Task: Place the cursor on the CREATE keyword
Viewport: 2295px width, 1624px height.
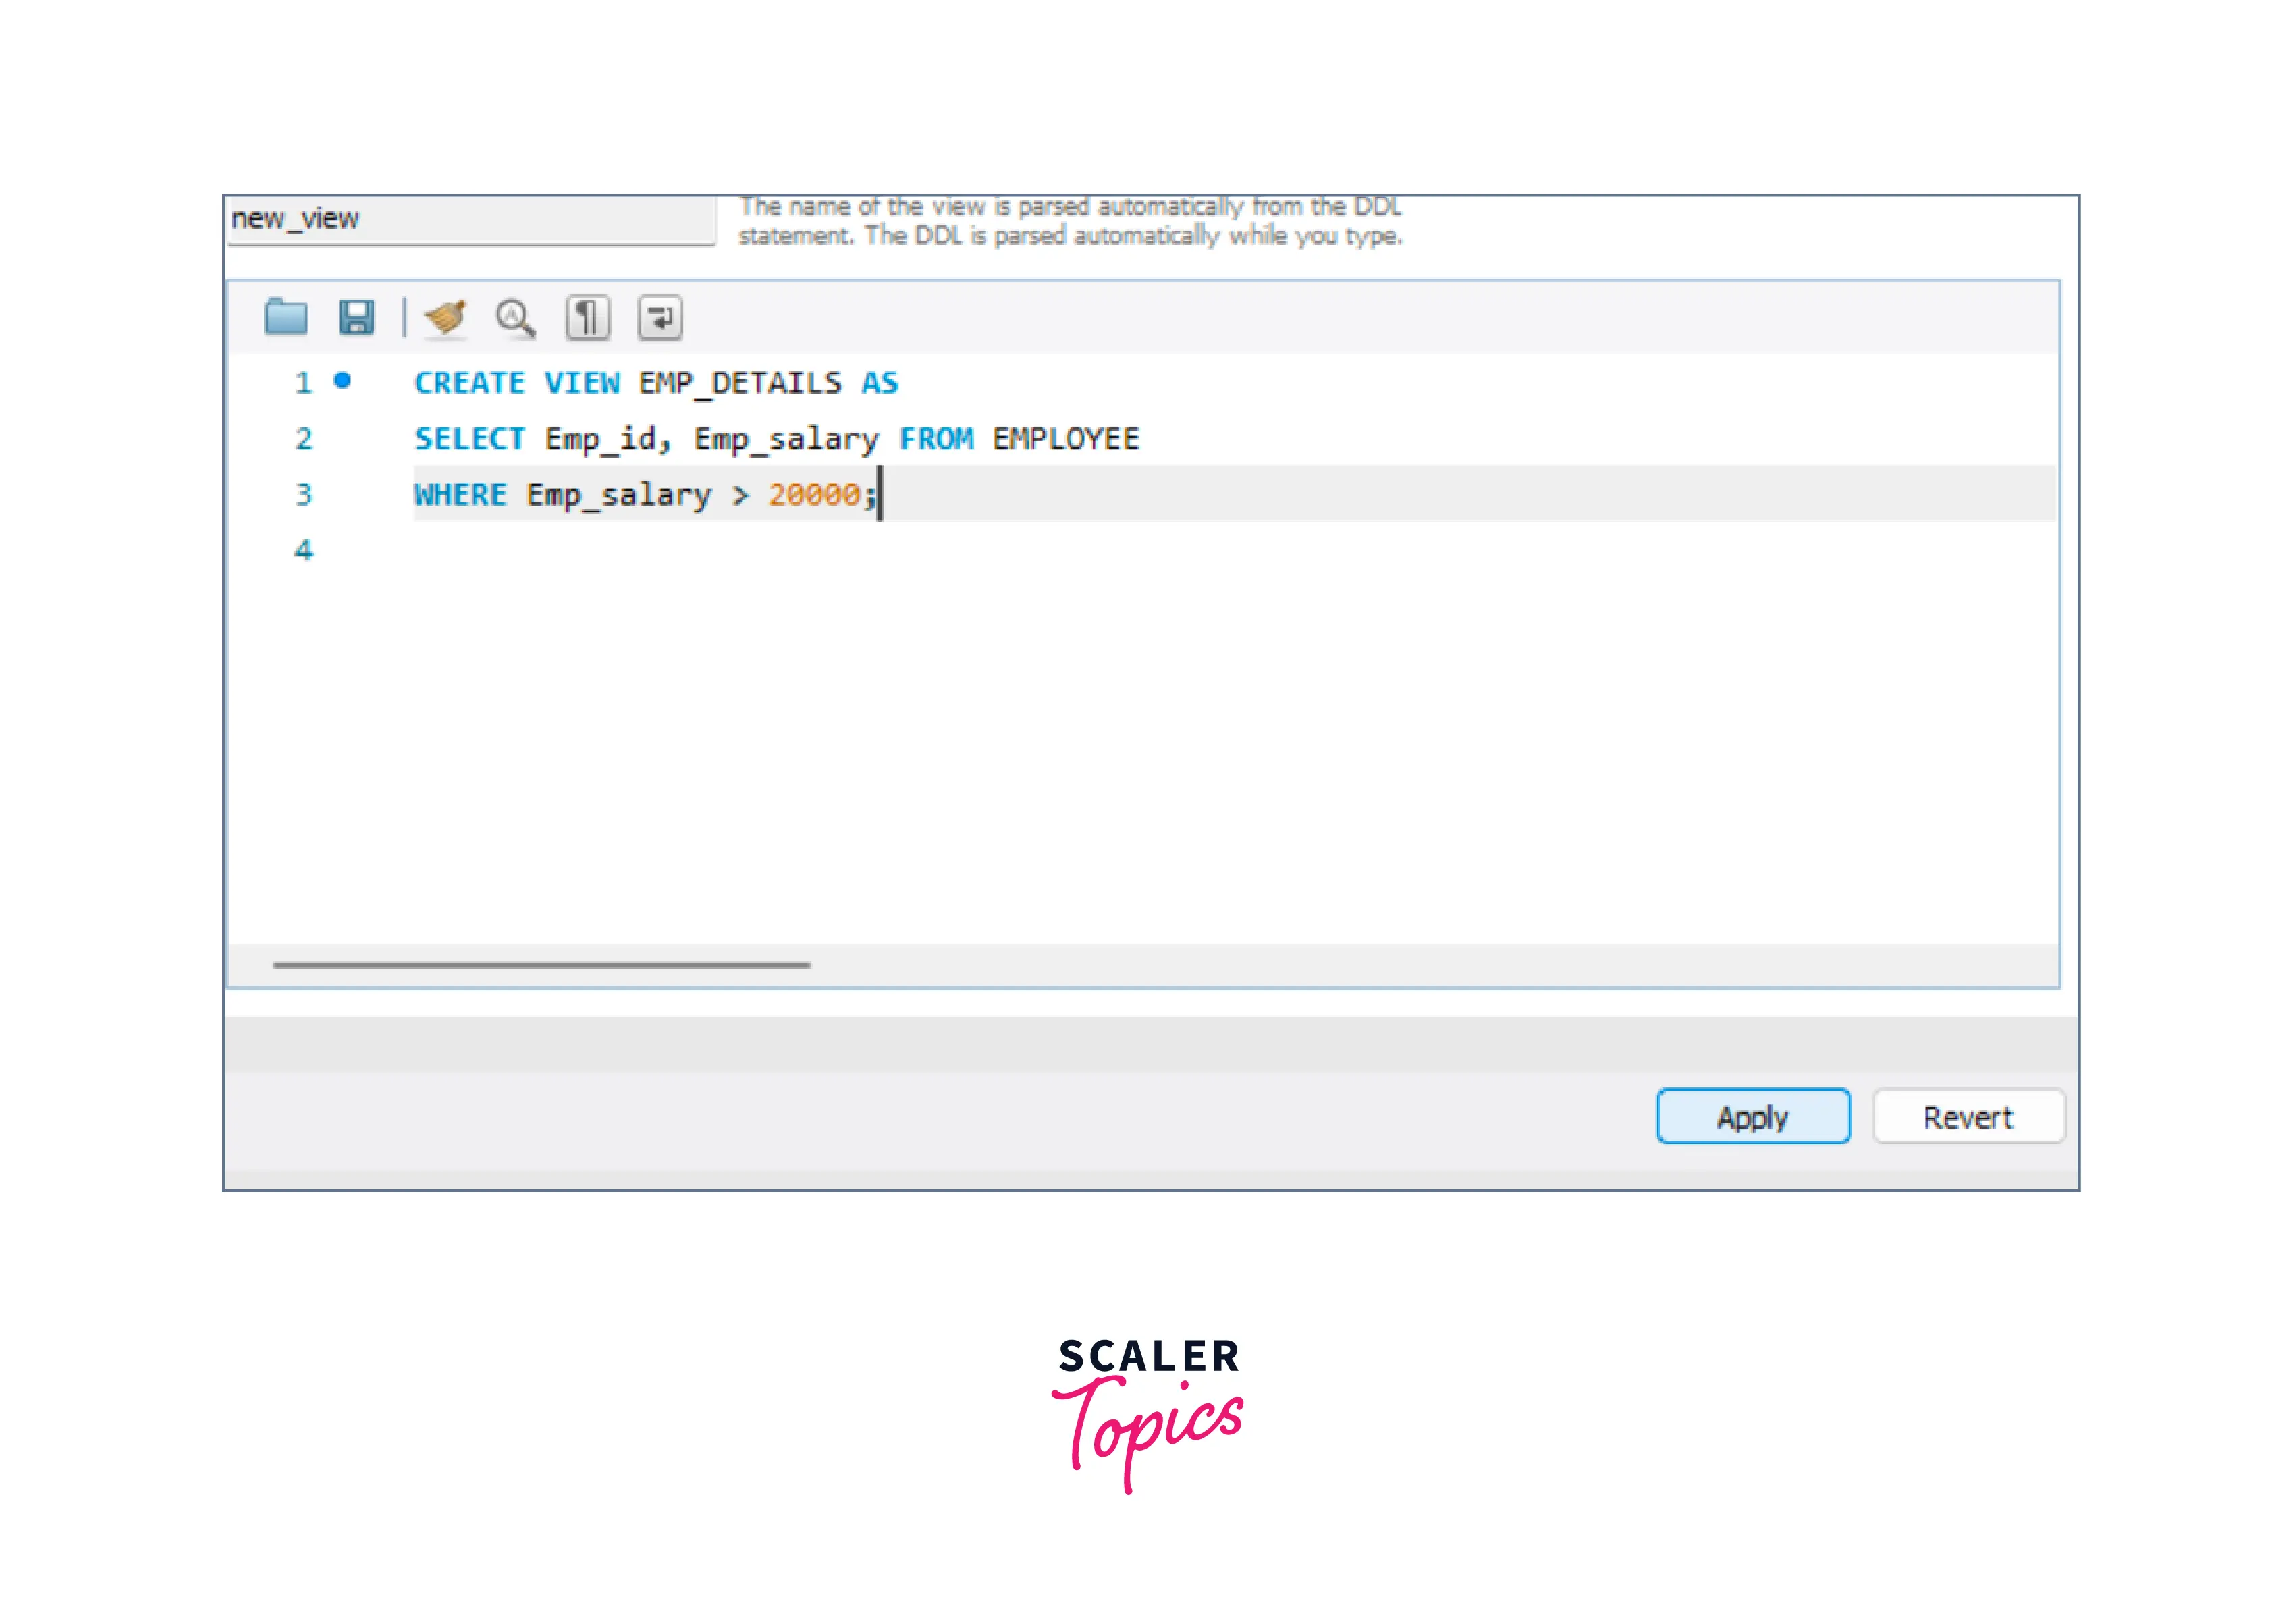Action: pos(469,383)
